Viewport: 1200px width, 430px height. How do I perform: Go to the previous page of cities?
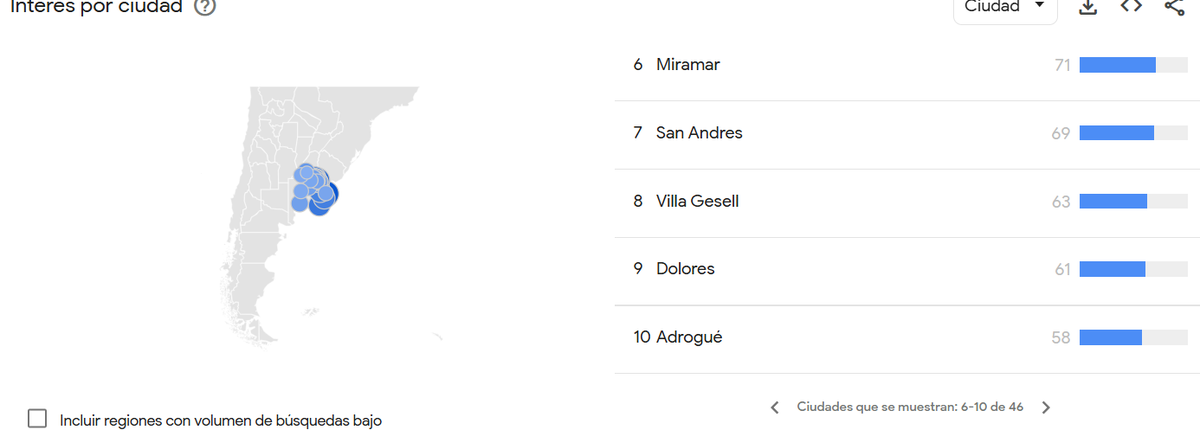pos(774,407)
